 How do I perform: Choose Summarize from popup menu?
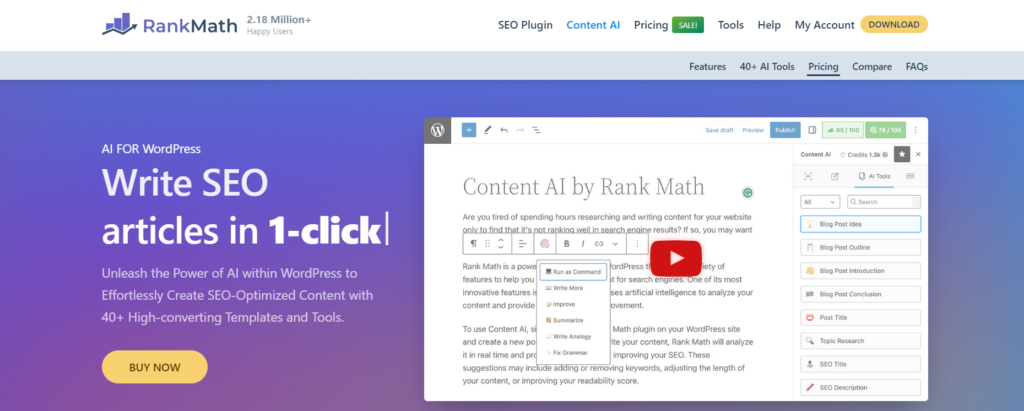coord(564,320)
